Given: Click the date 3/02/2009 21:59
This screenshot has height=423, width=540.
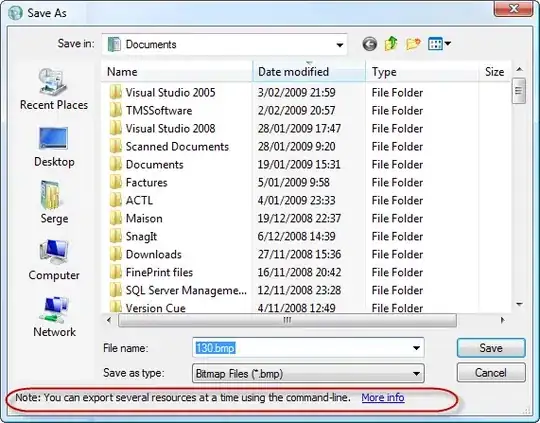Looking at the screenshot, I should [297, 92].
